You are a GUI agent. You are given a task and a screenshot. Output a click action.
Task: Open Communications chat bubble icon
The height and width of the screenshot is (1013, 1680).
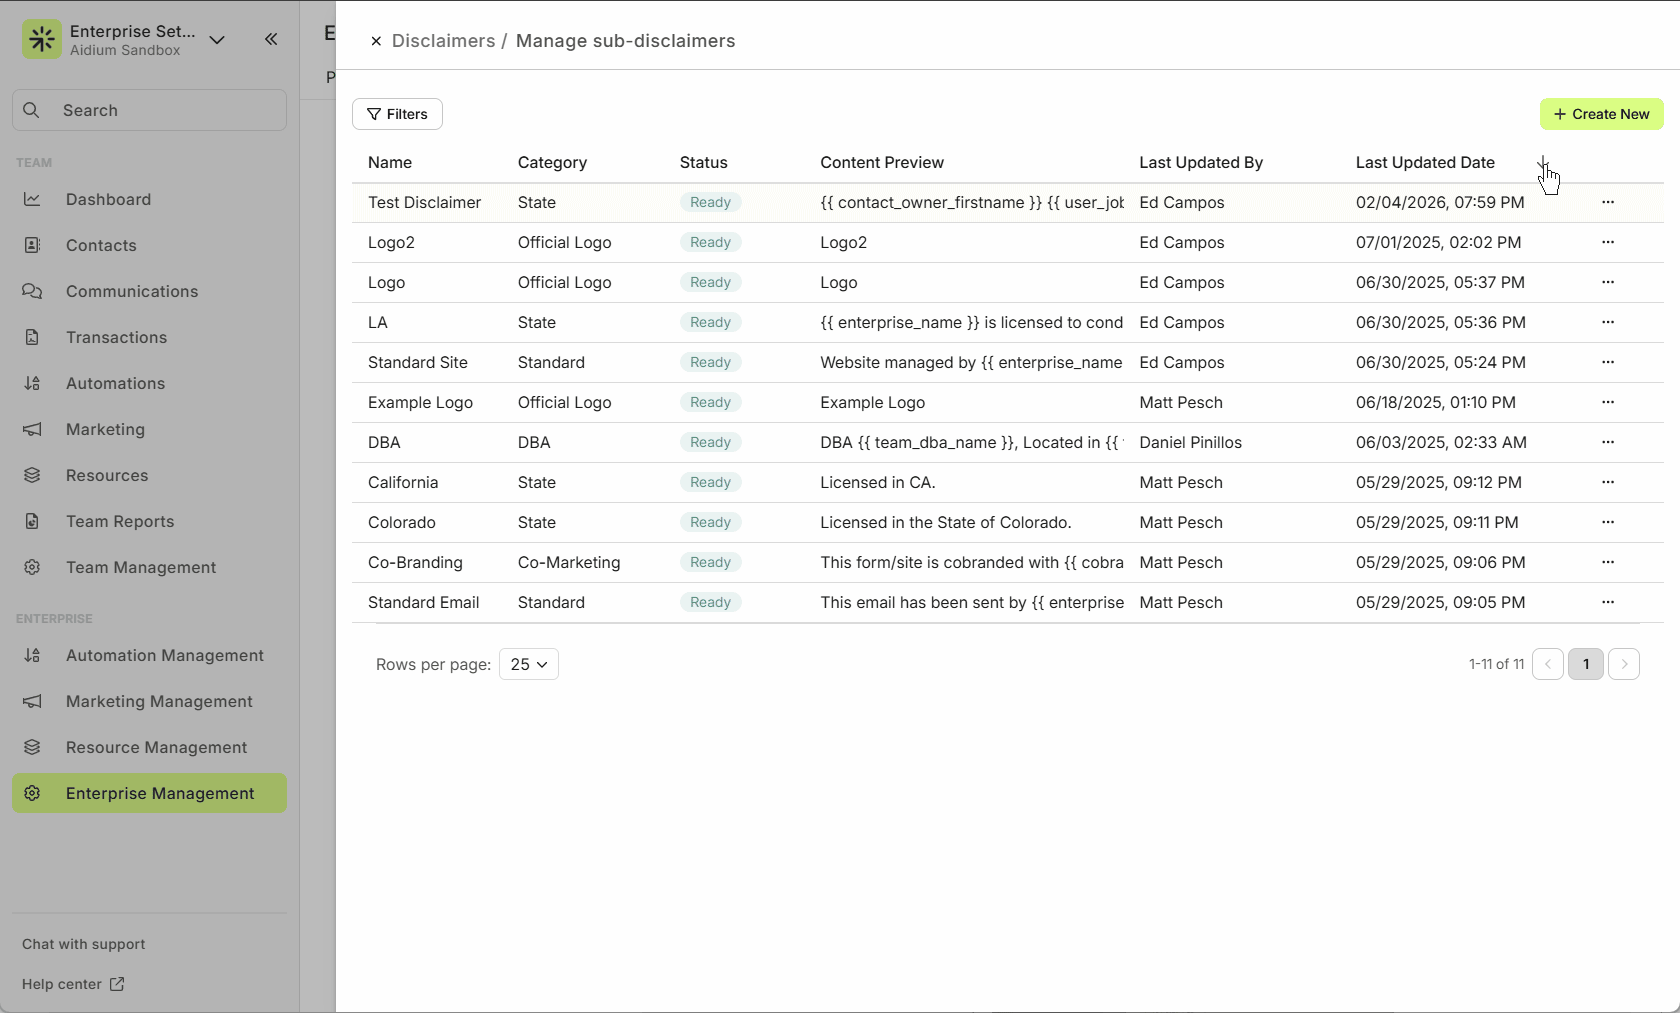coord(32,291)
